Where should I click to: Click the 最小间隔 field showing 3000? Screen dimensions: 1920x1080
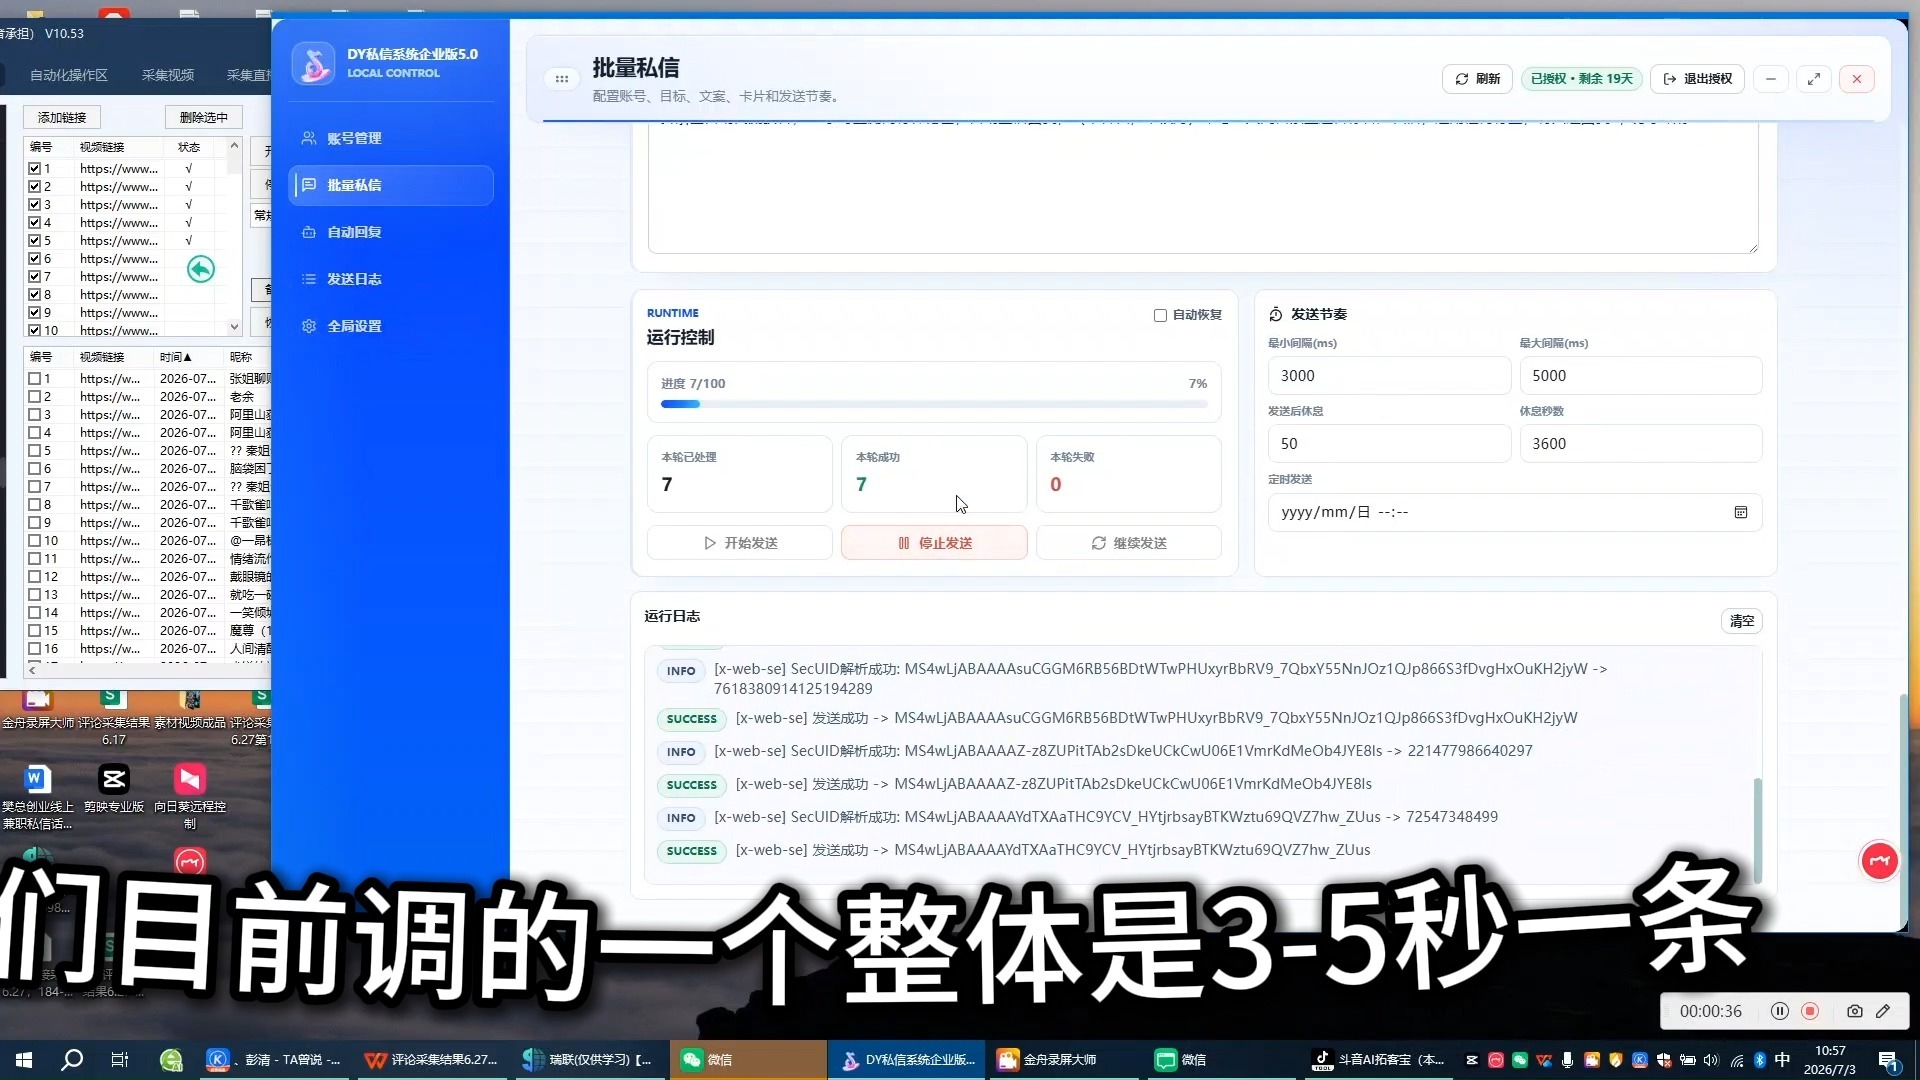(1389, 376)
